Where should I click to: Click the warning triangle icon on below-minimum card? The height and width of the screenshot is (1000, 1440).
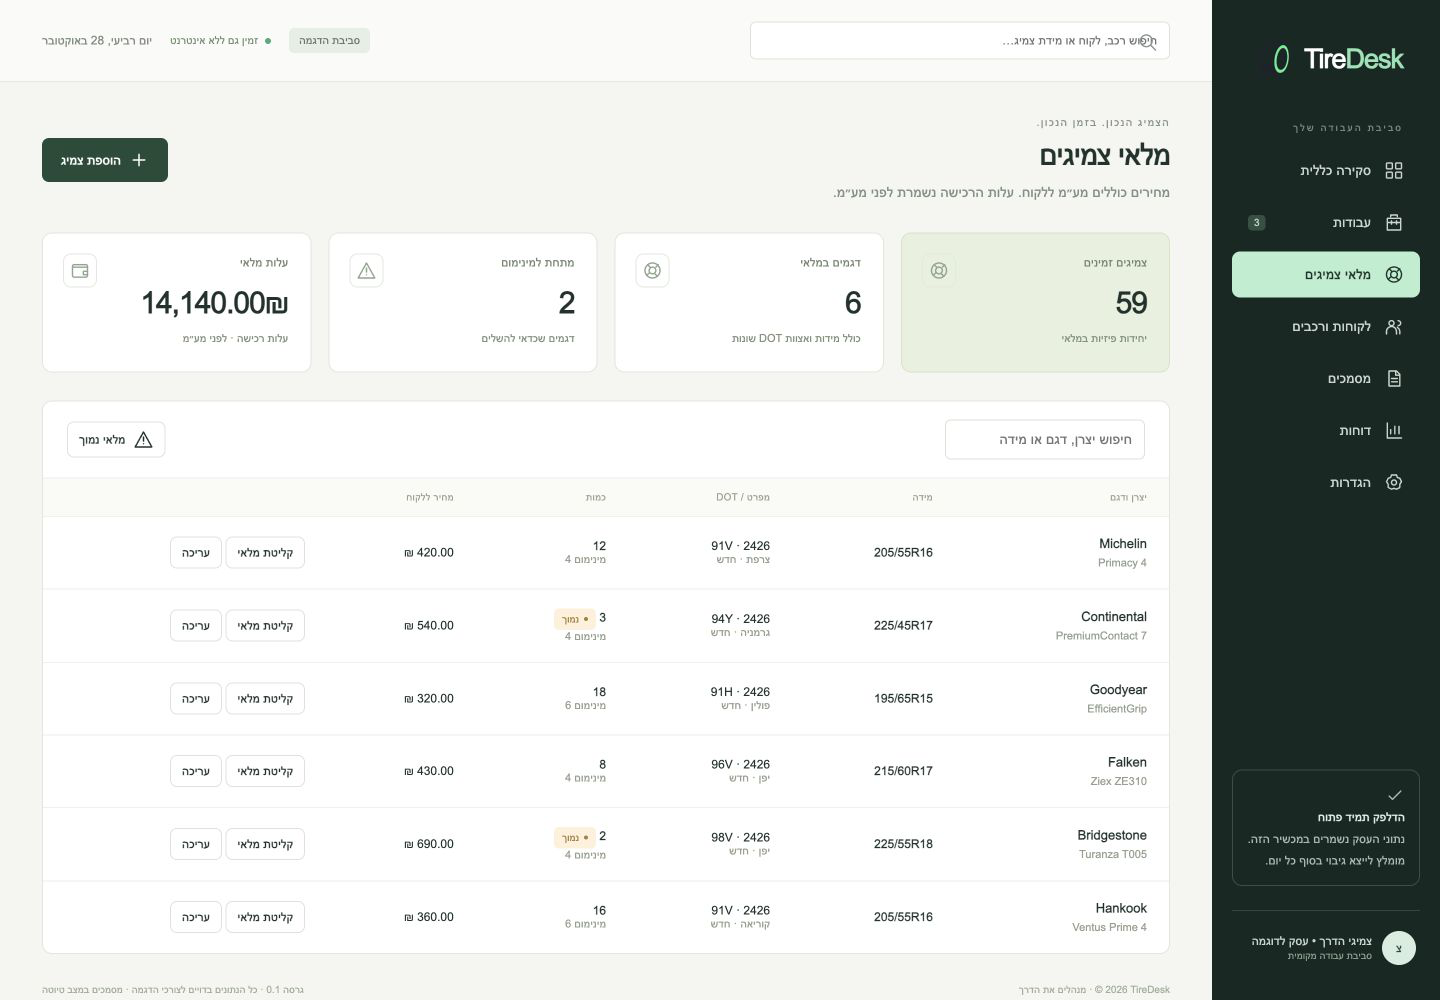coord(367,270)
